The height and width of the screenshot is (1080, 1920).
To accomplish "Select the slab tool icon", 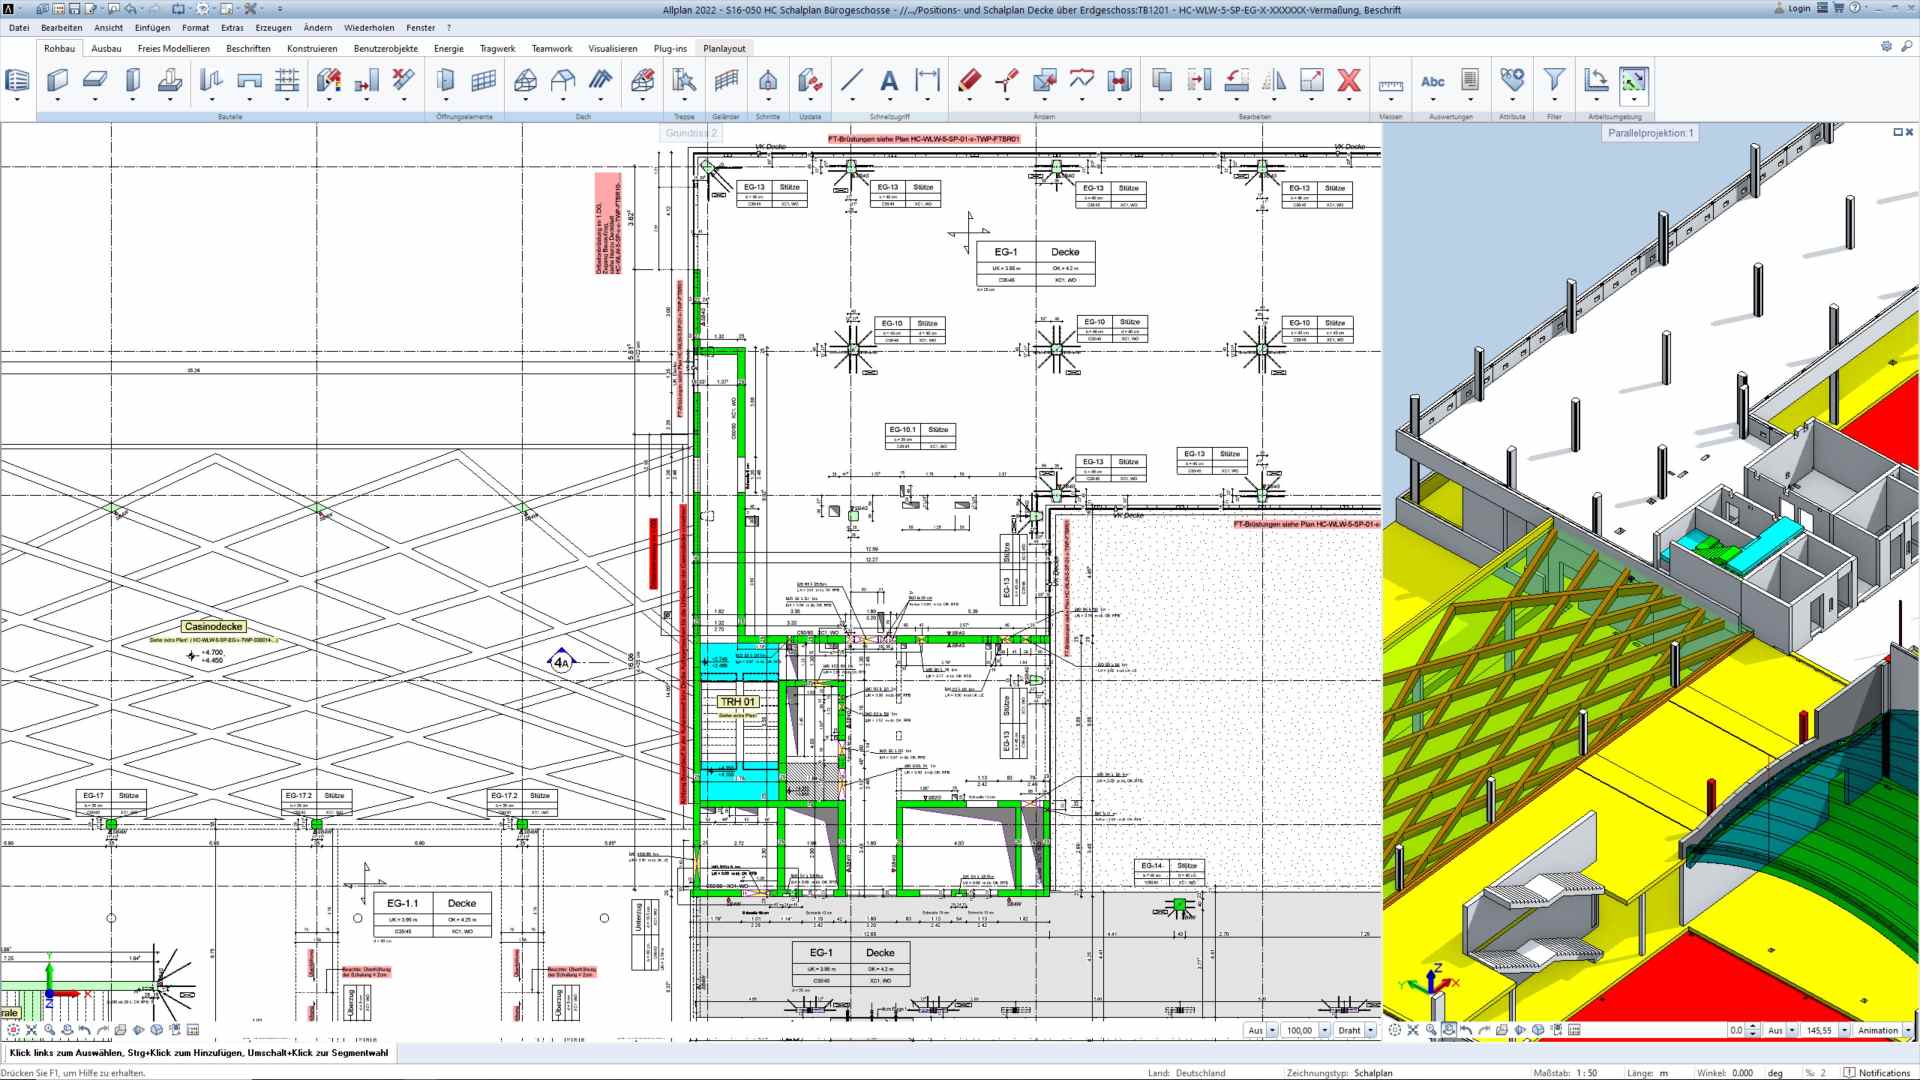I will pos(95,80).
